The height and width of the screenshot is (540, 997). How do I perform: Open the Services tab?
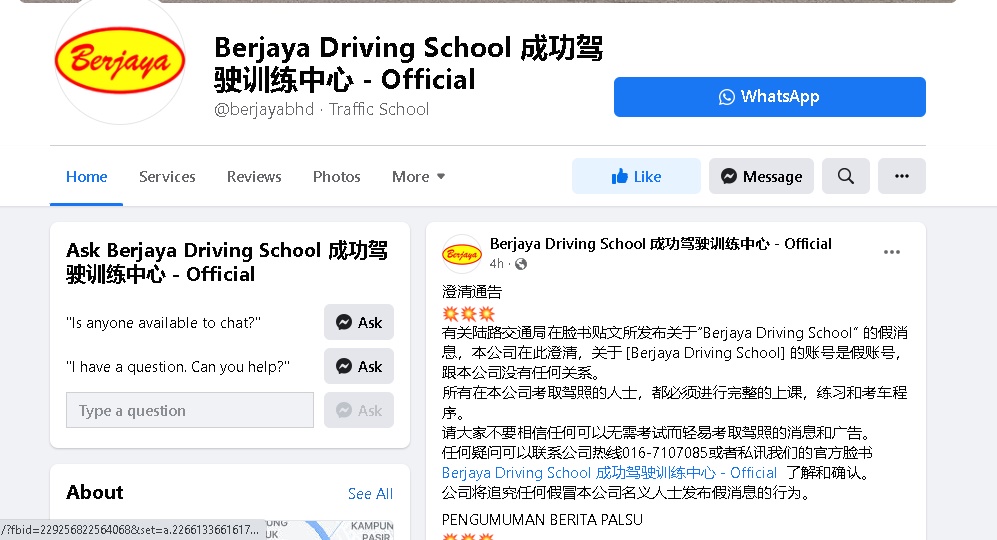tap(167, 177)
